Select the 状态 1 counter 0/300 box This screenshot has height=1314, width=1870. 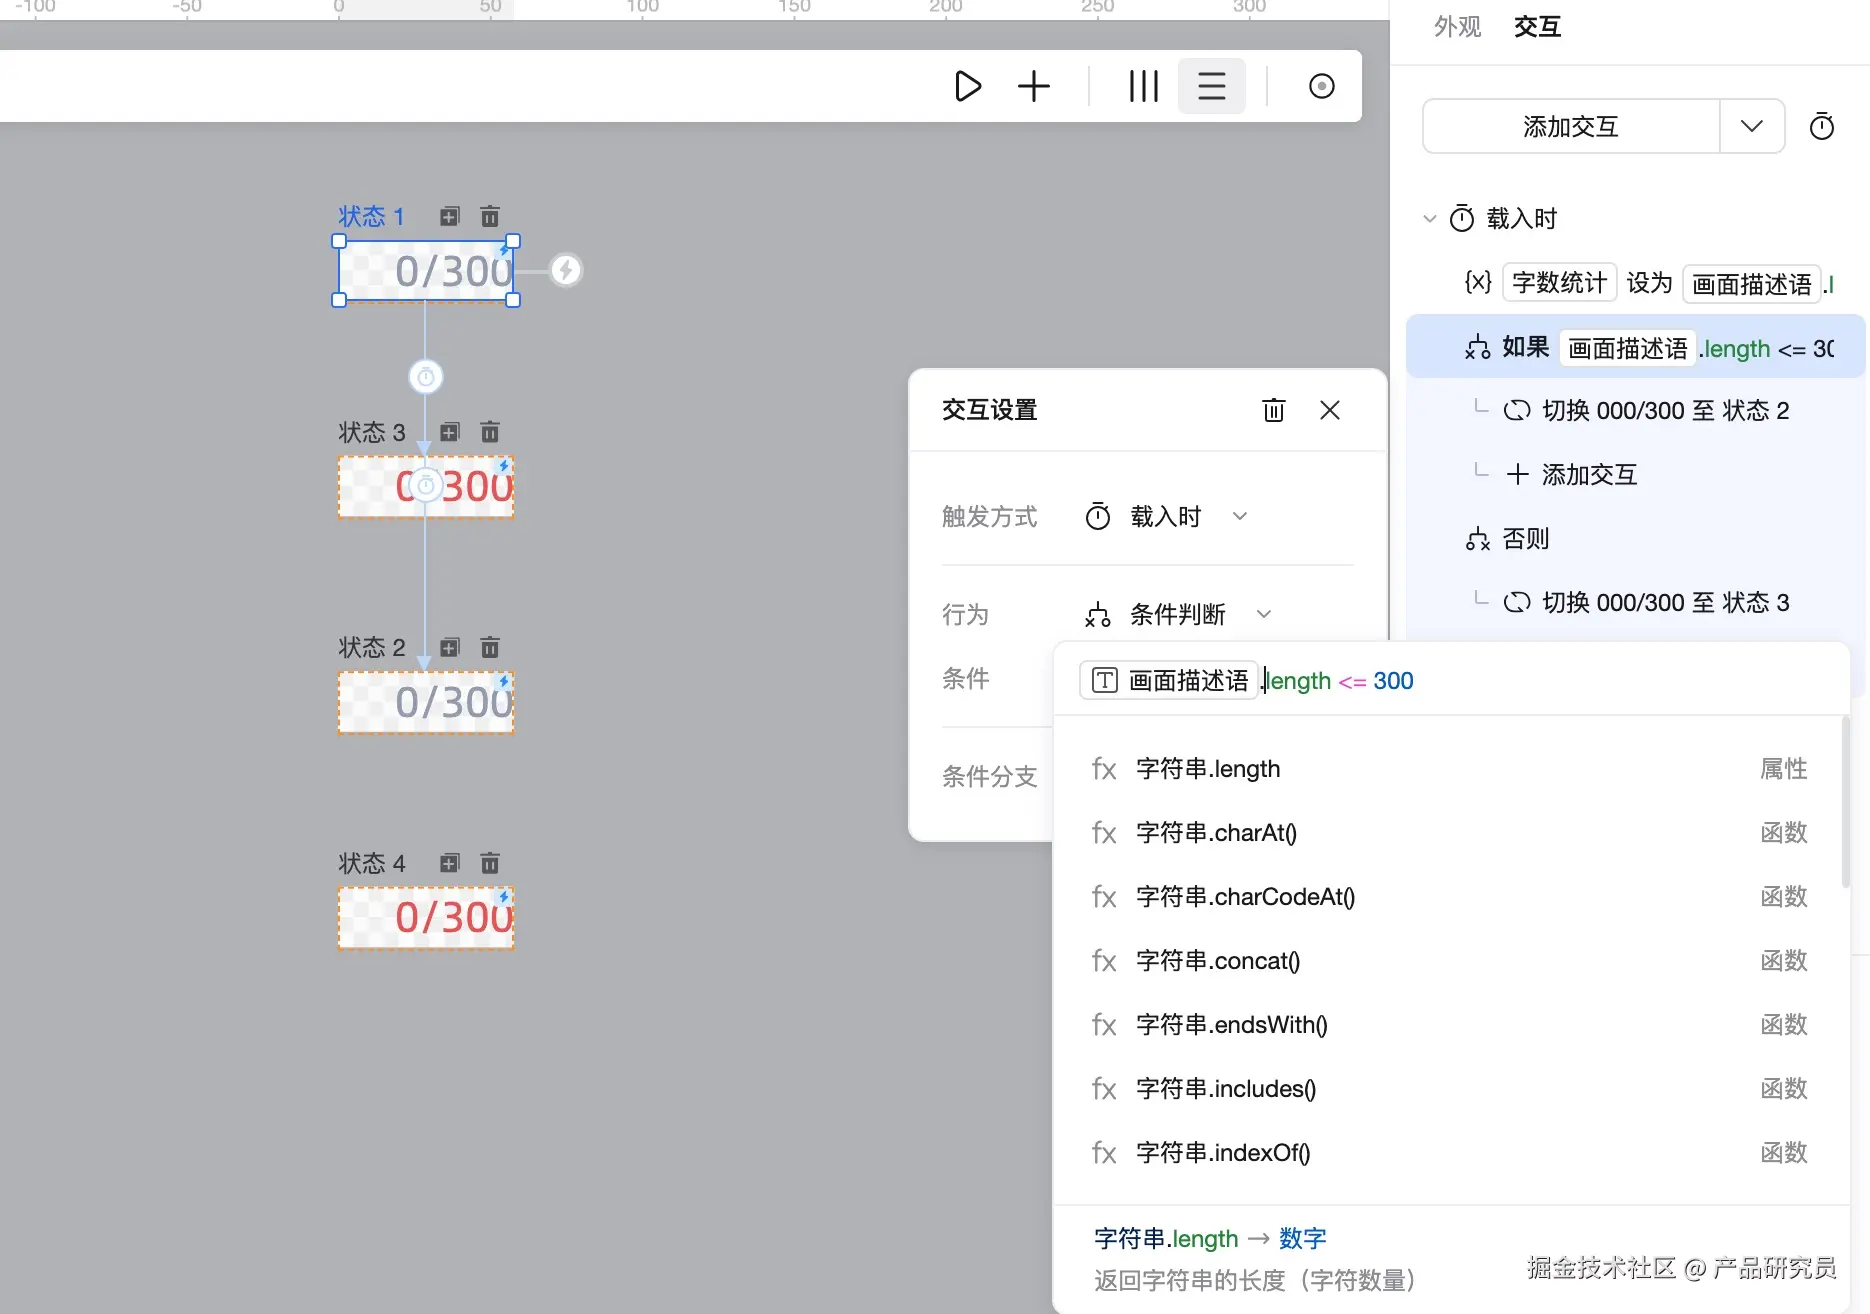point(426,271)
